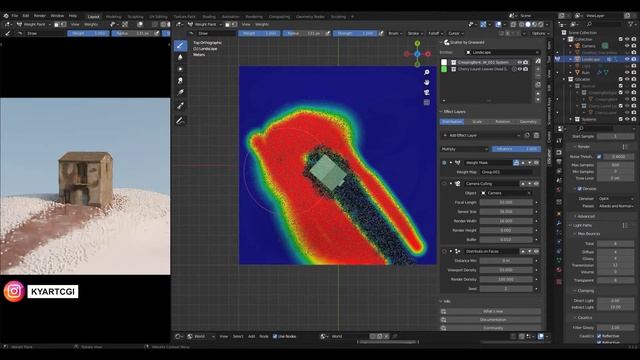Toggle Denoise checkbox

click(579, 189)
